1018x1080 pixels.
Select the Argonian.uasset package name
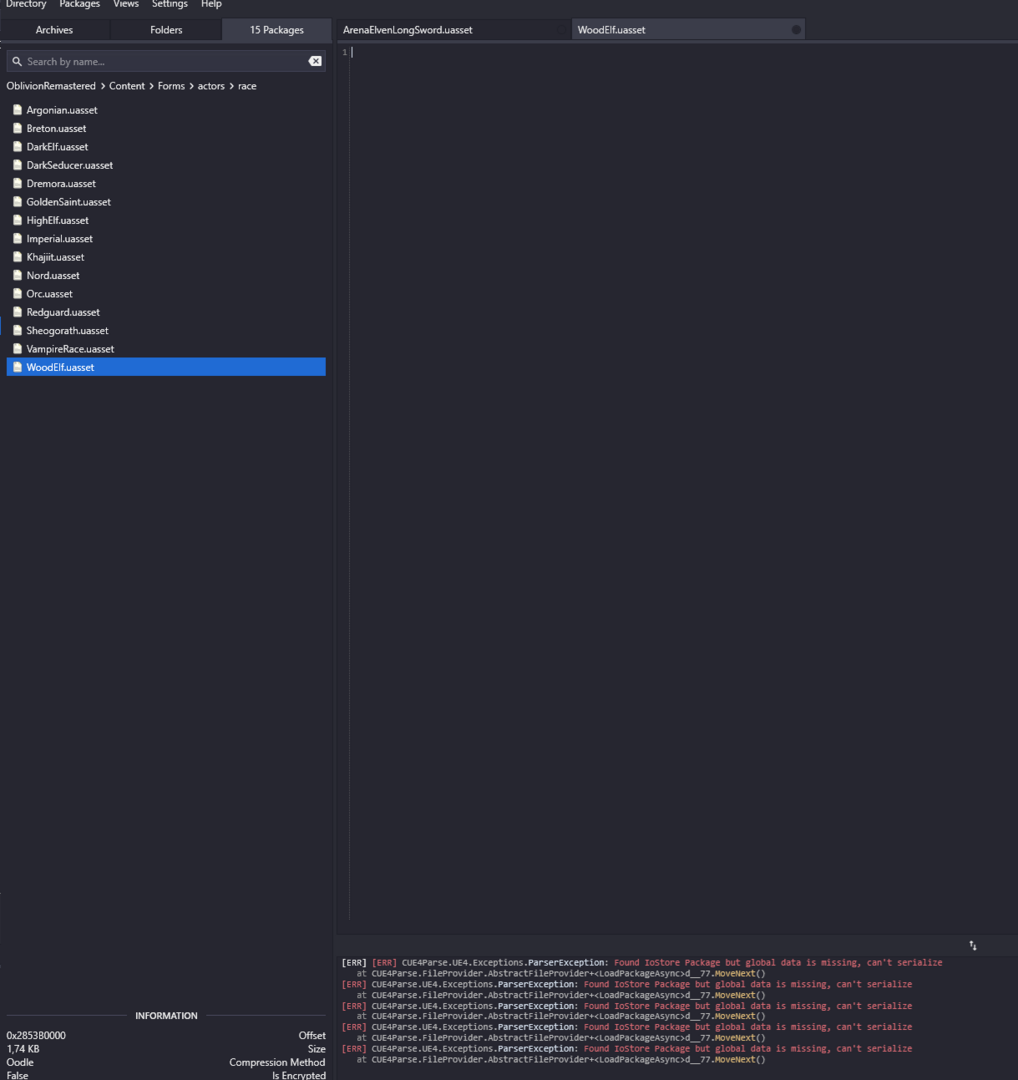click(x=62, y=110)
